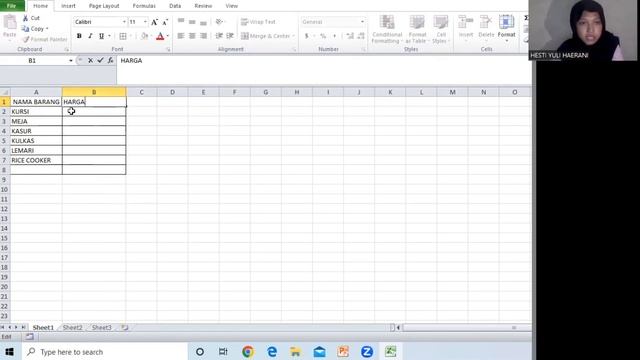Open Zoom app from taskbar
Image resolution: width=640 pixels, height=360 pixels.
pyautogui.click(x=367, y=351)
